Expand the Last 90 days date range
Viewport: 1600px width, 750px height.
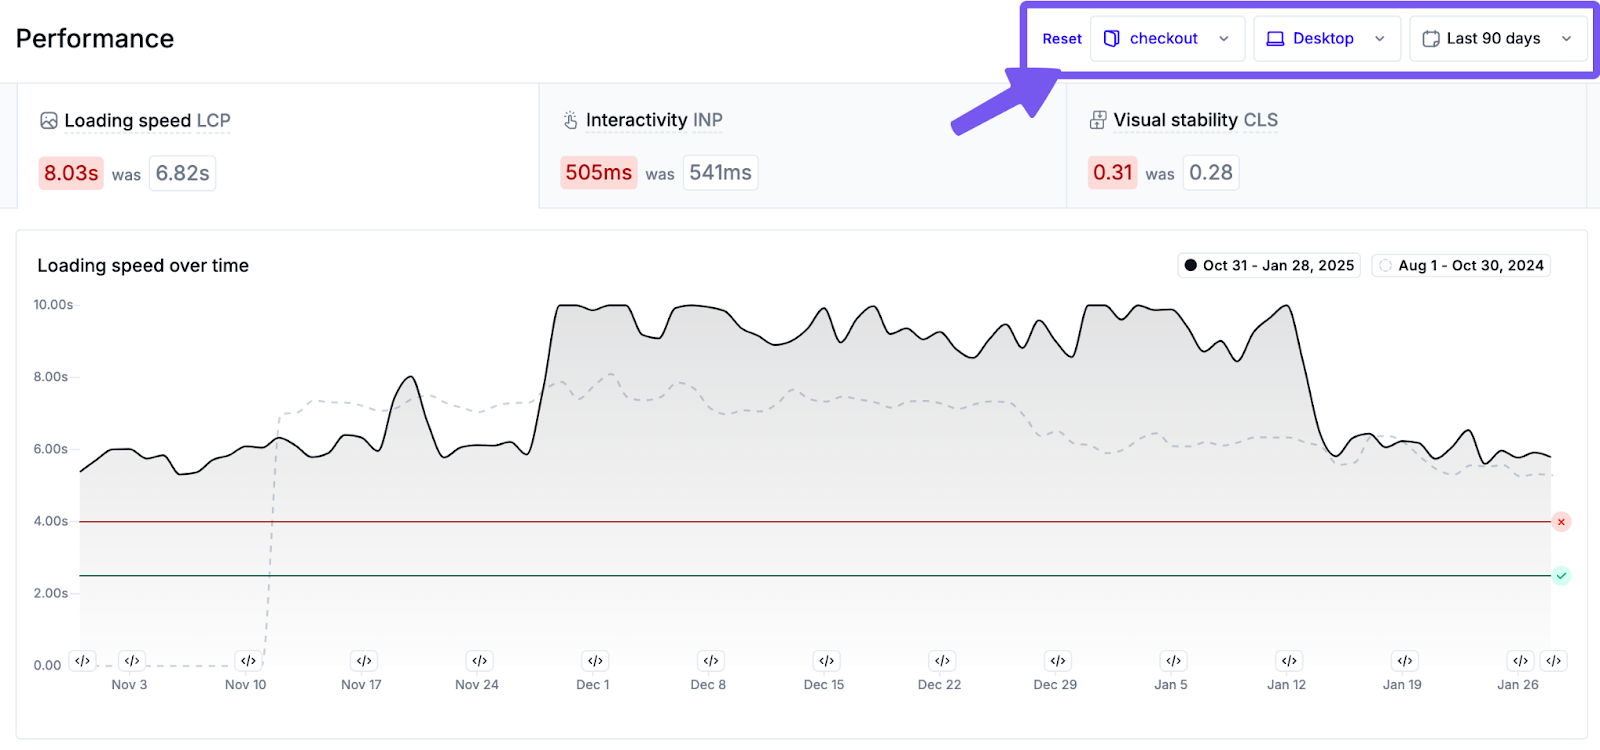click(1496, 39)
